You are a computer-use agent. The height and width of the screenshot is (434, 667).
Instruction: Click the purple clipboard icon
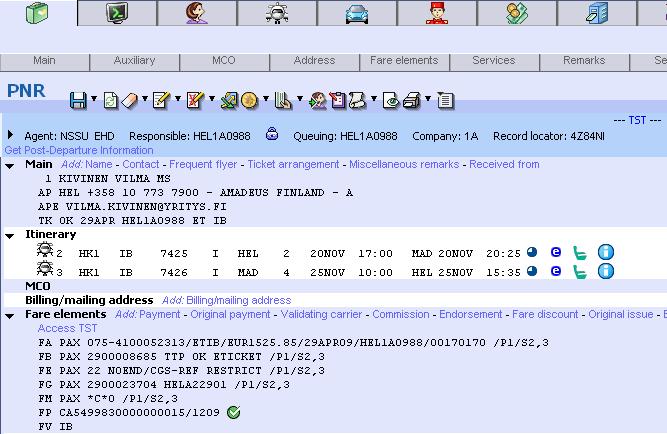point(338,100)
